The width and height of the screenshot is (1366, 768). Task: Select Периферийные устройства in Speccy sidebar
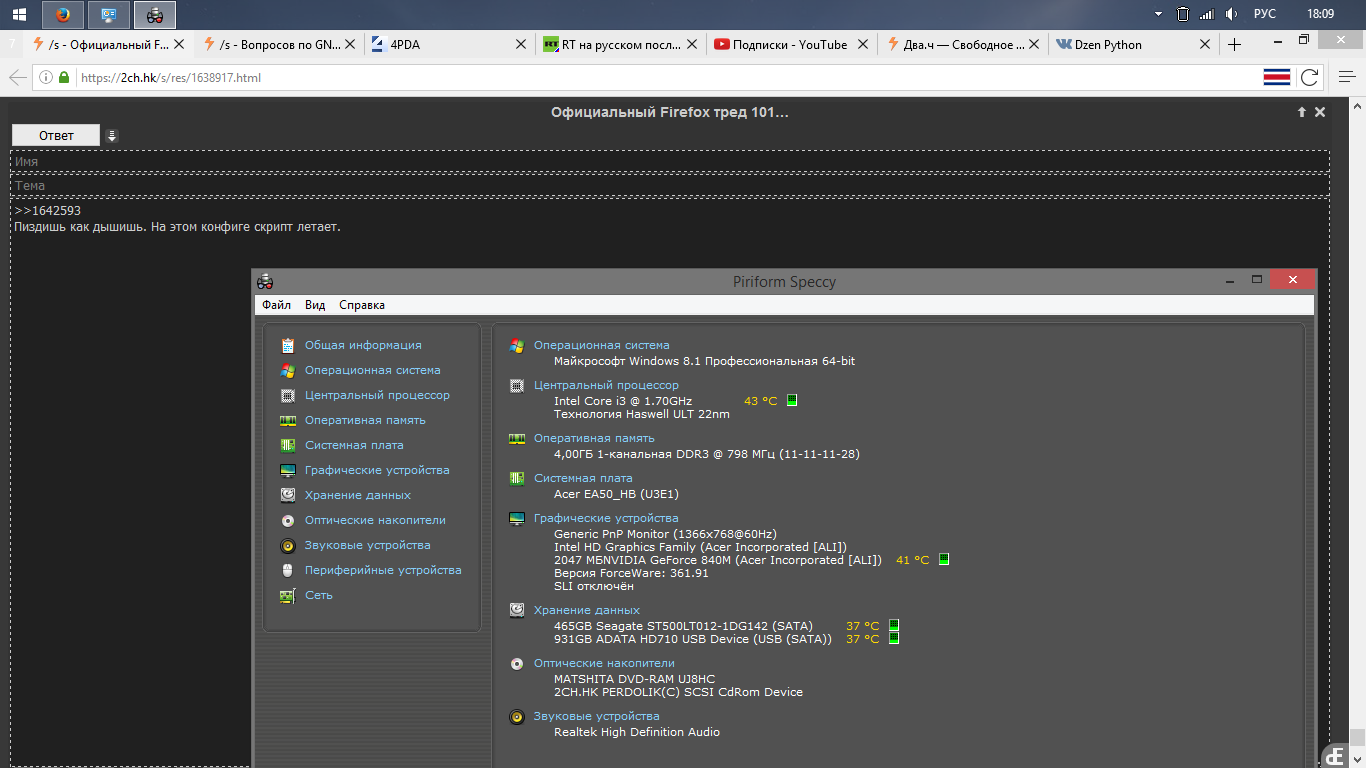383,570
